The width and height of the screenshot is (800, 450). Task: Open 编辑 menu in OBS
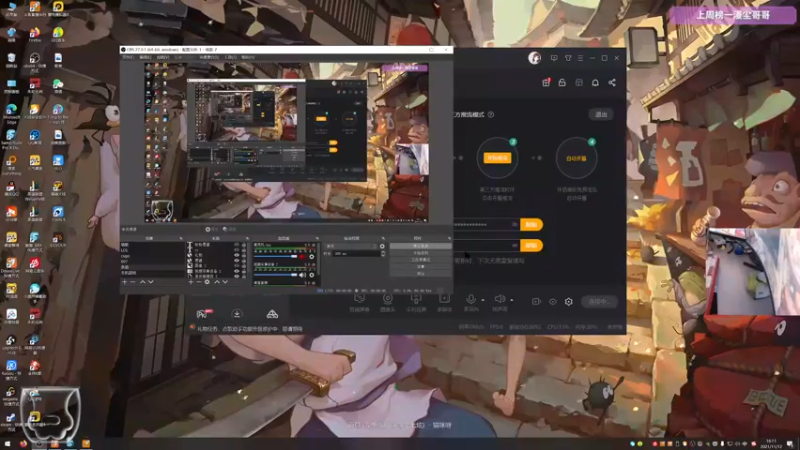pos(145,57)
